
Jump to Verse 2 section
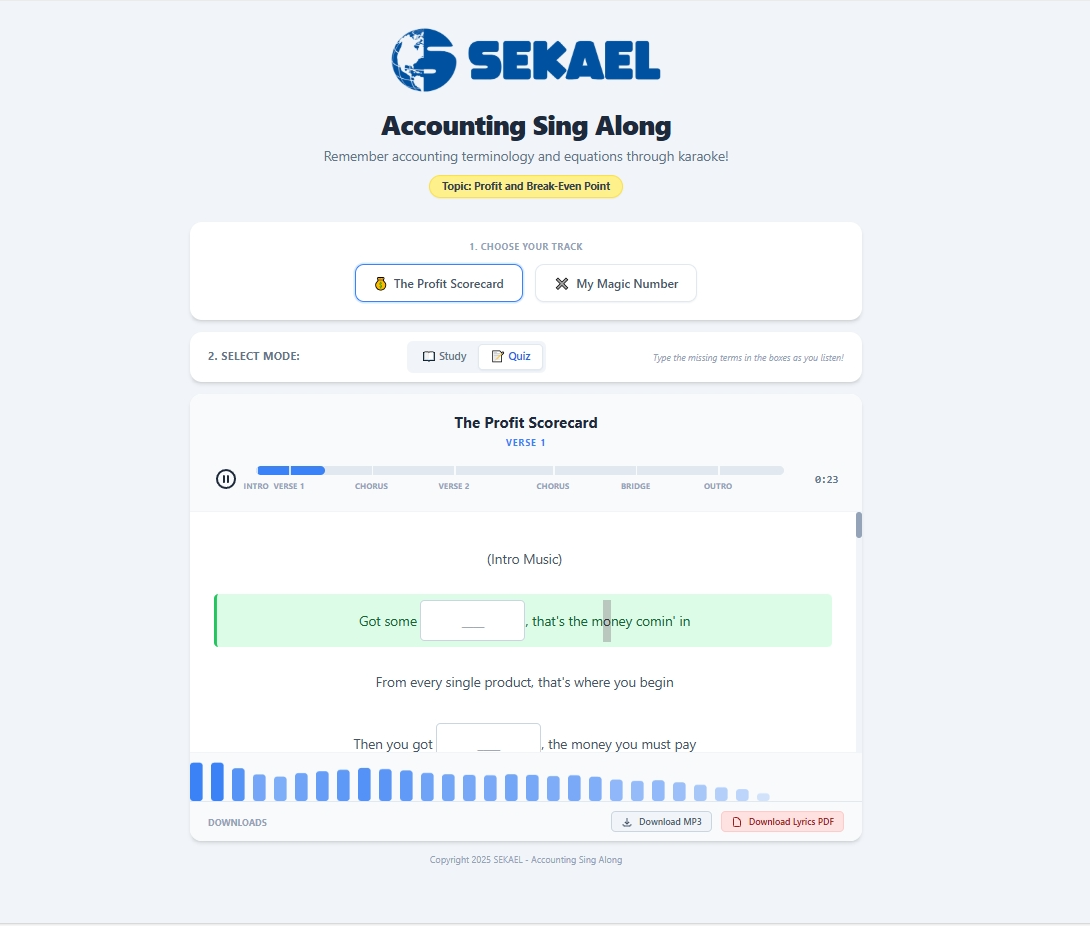click(503, 470)
